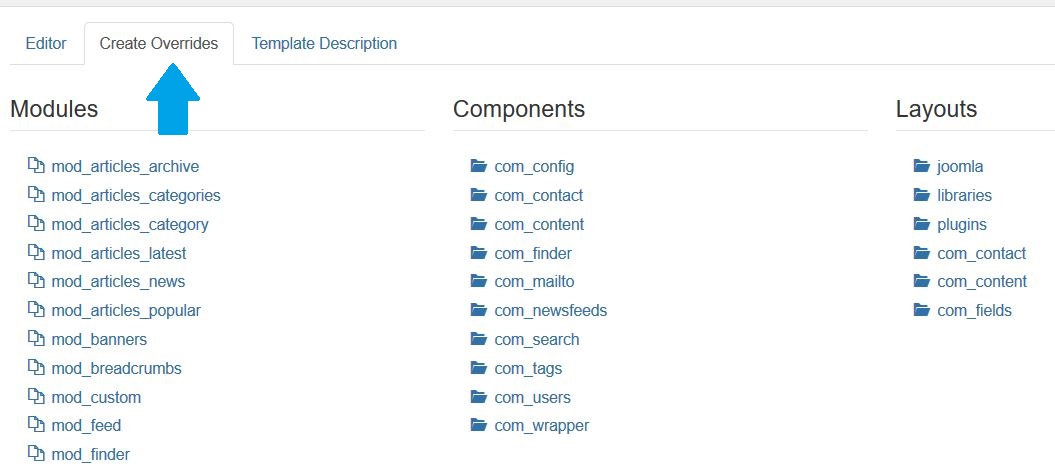Screen dimensions: 1055x469
Task: Select the Create Overrides tab
Action: tap(159, 44)
